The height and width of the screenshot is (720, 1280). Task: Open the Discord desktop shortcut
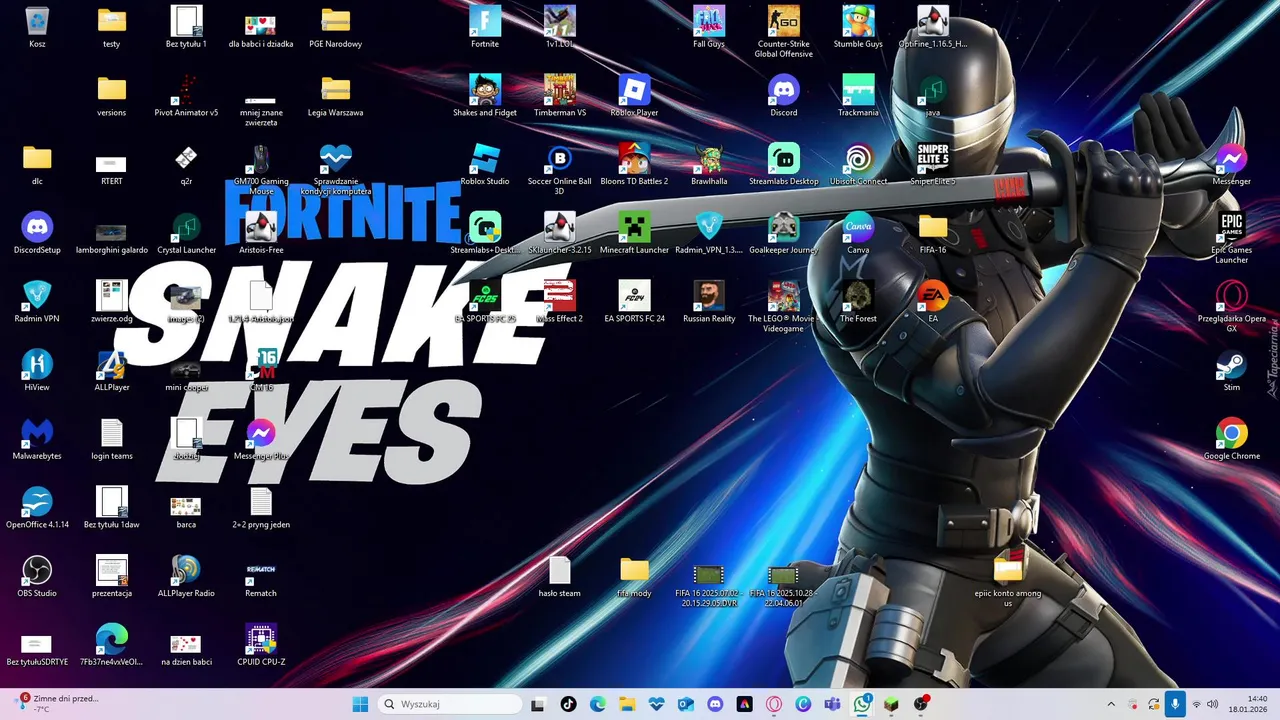784,96
